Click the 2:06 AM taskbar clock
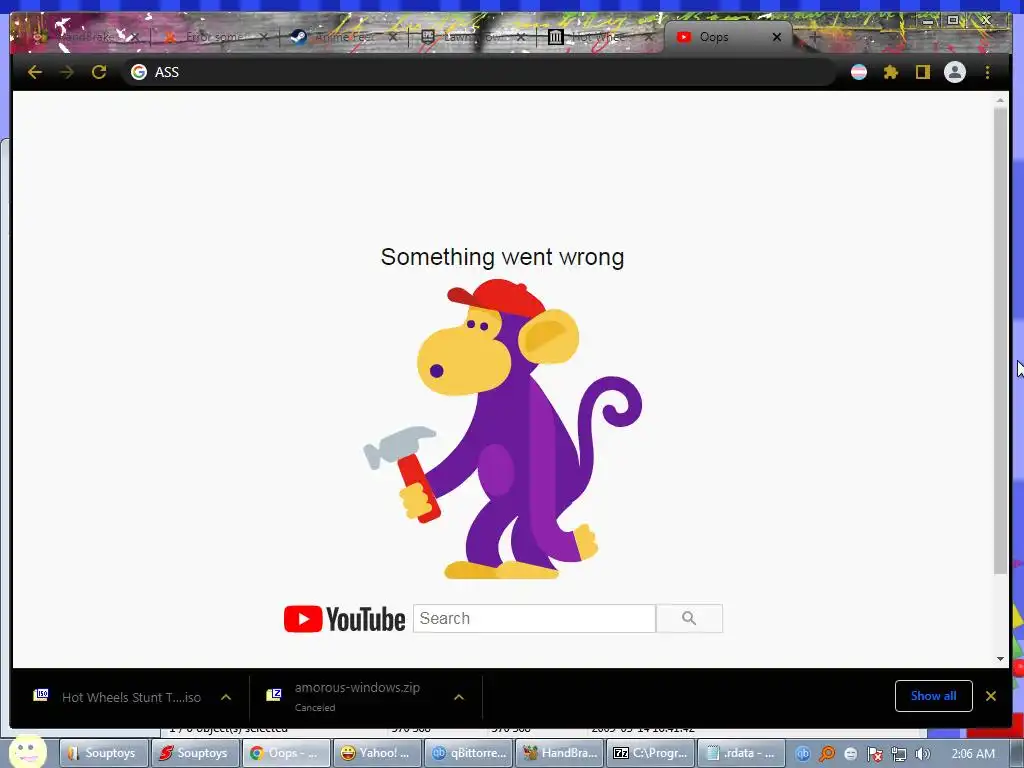1024x768 pixels. (x=973, y=754)
